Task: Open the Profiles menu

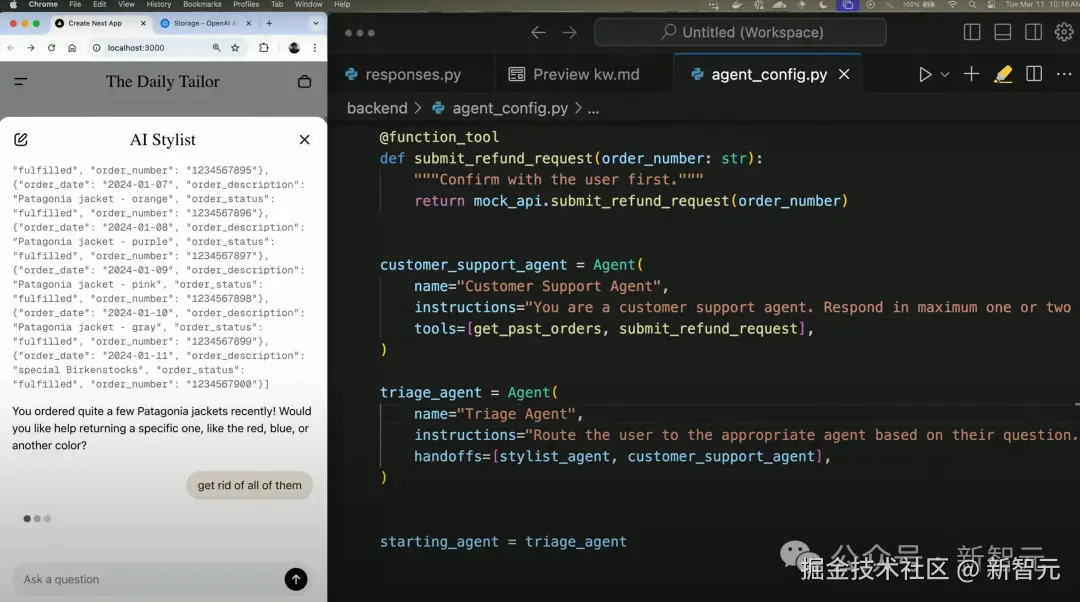Action: 246,4
